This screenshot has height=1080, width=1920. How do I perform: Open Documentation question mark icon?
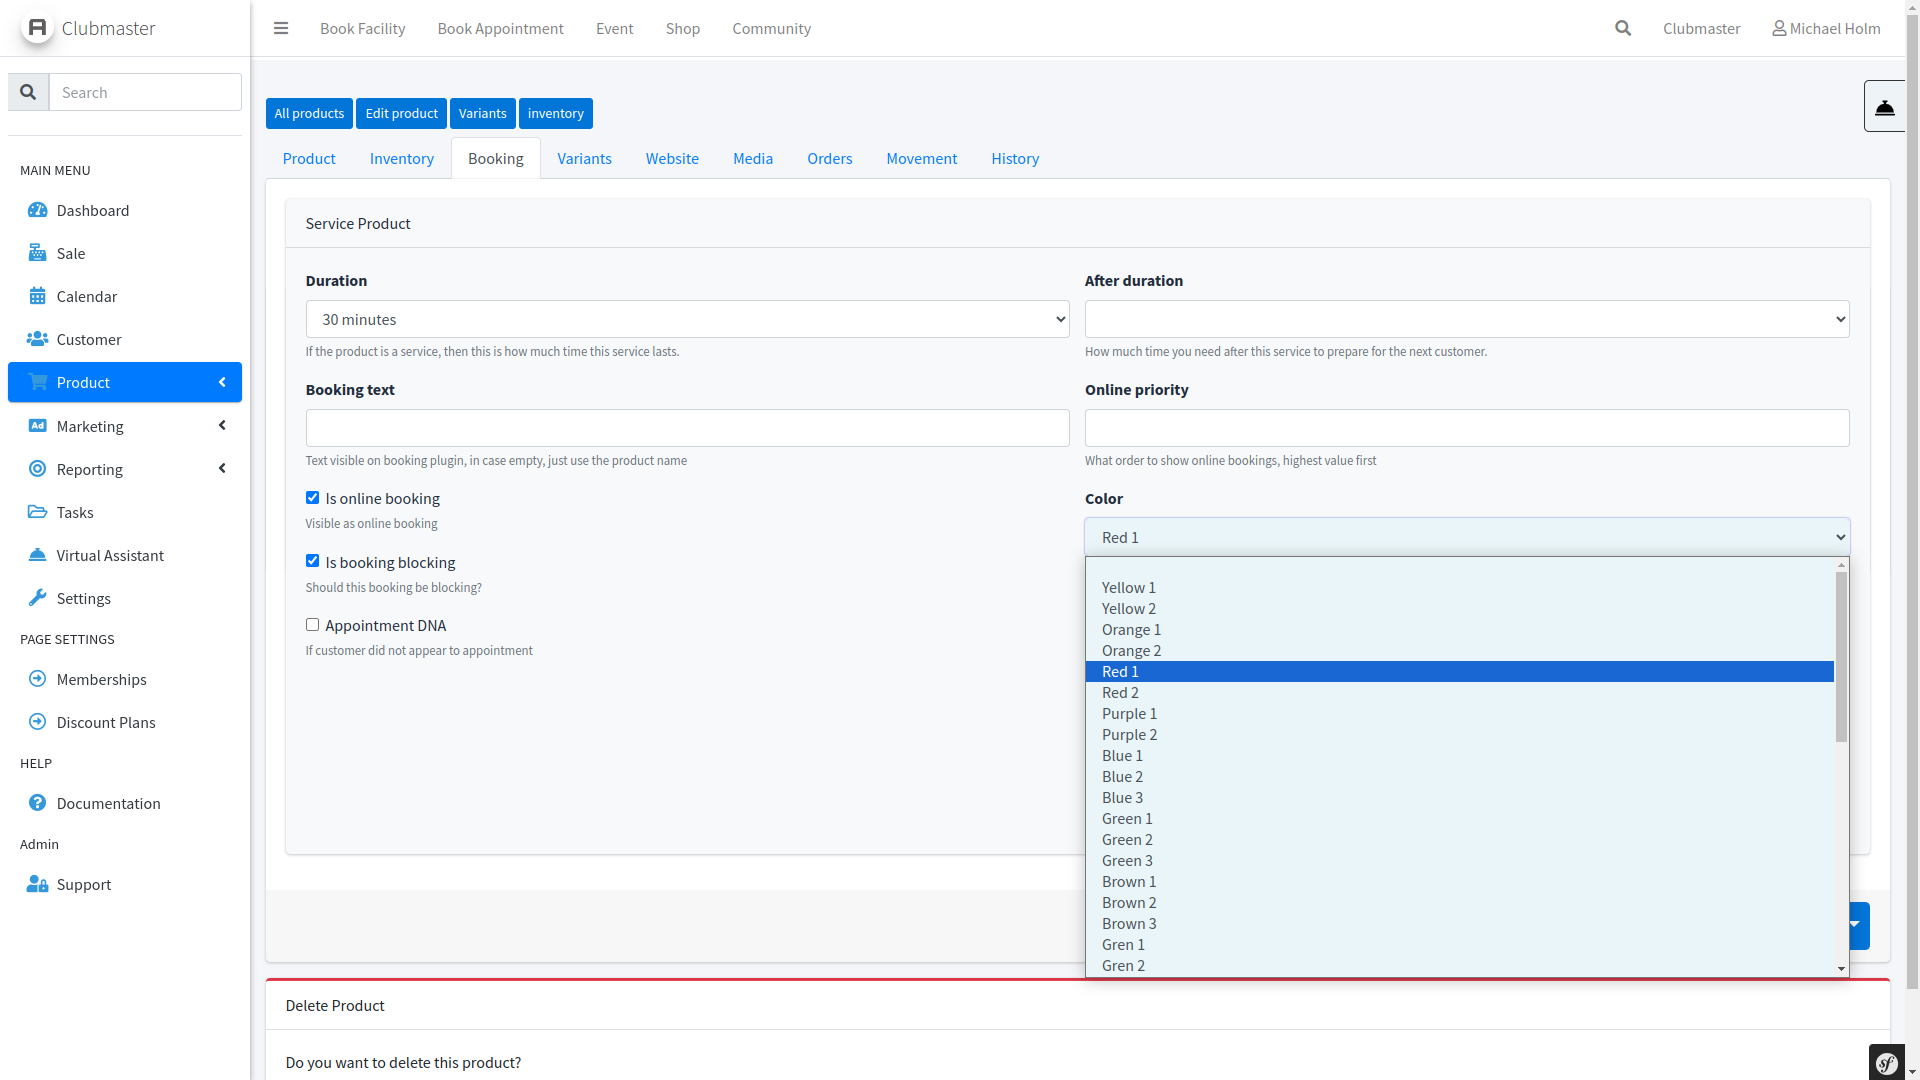[37, 803]
